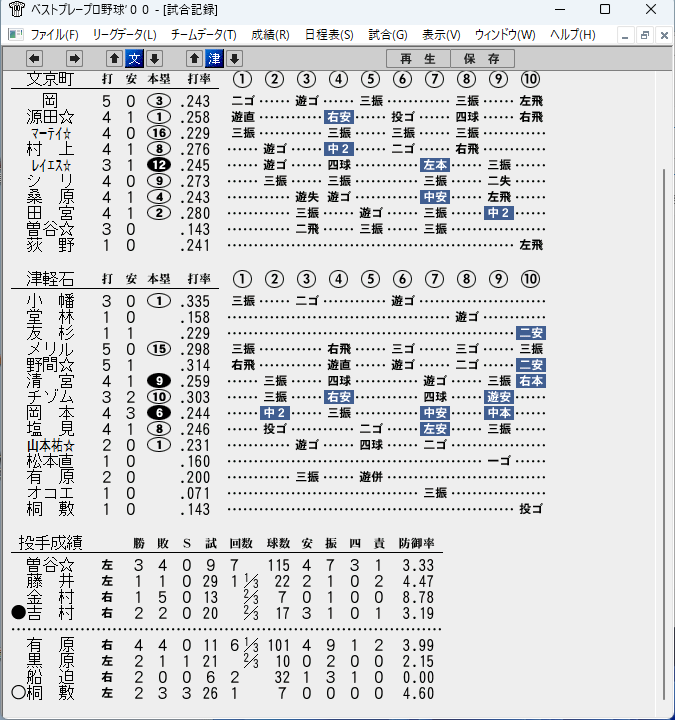The width and height of the screenshot is (675, 720).
Task: Open the ヘルプ(H) menu
Action: (x=573, y=35)
